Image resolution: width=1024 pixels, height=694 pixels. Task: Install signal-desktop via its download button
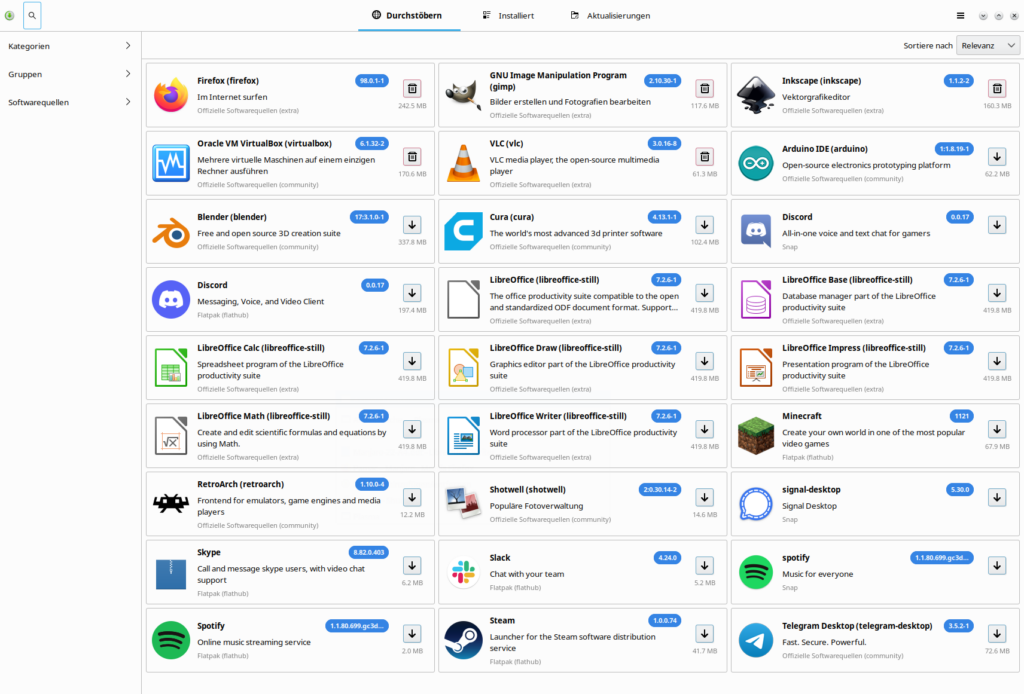(997, 497)
